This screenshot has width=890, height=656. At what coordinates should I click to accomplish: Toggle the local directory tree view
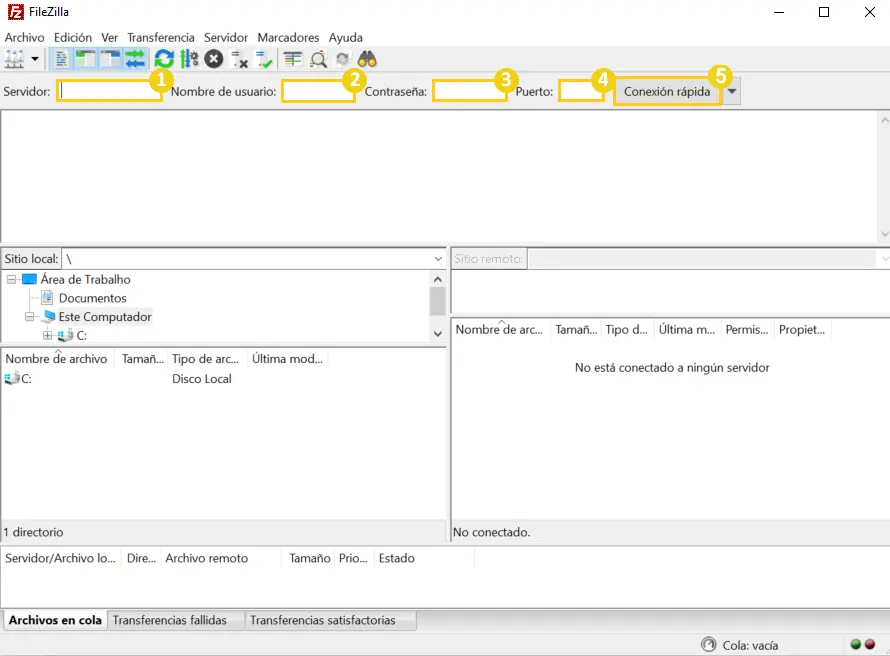pos(86,59)
